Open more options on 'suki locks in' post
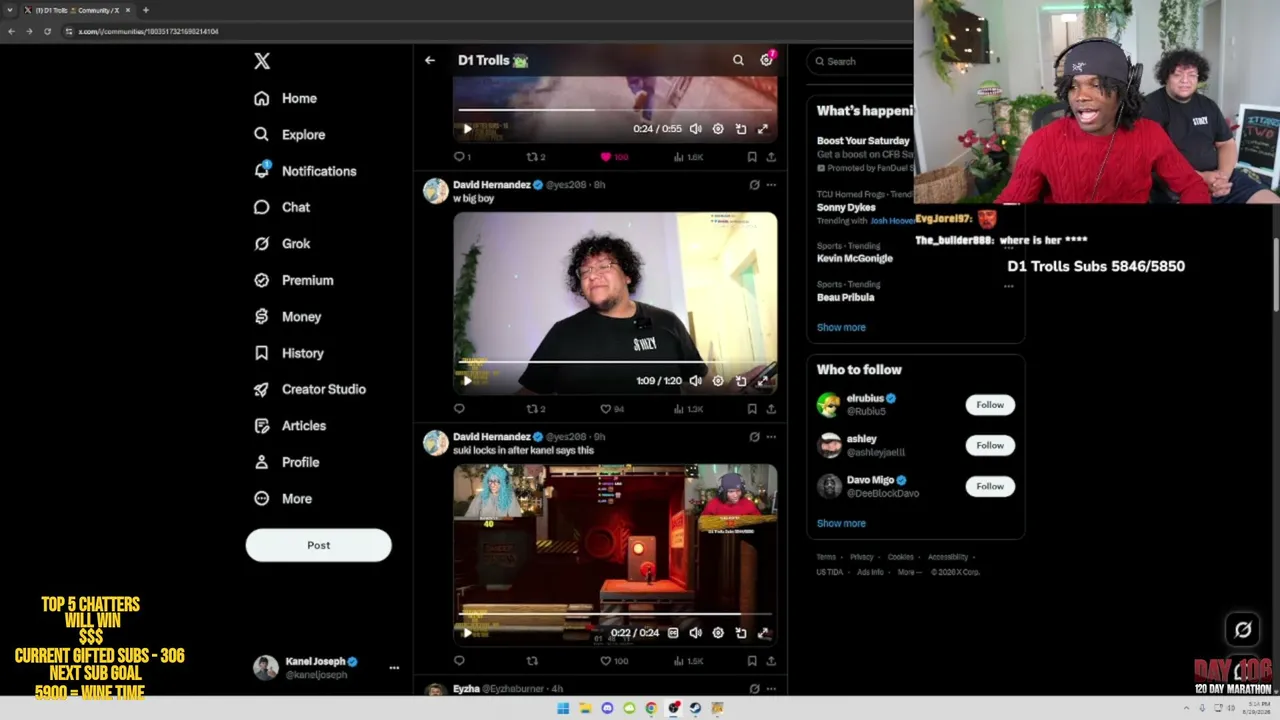This screenshot has width=1280, height=720. tap(771, 437)
